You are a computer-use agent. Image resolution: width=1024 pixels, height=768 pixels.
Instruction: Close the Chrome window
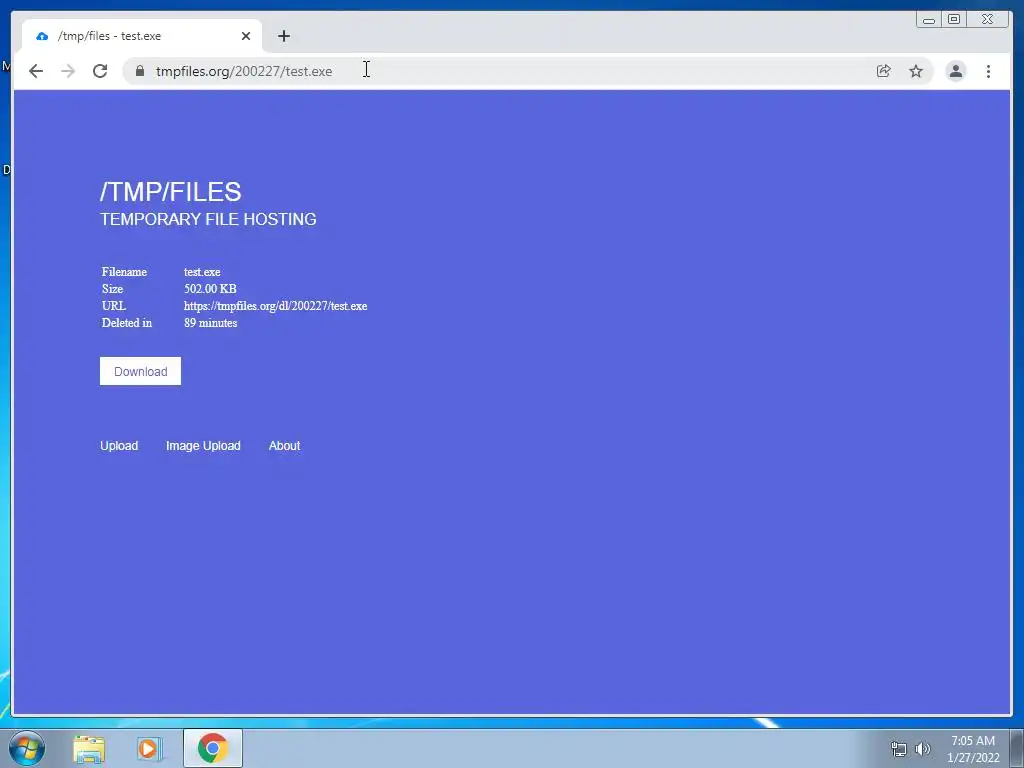point(988,20)
